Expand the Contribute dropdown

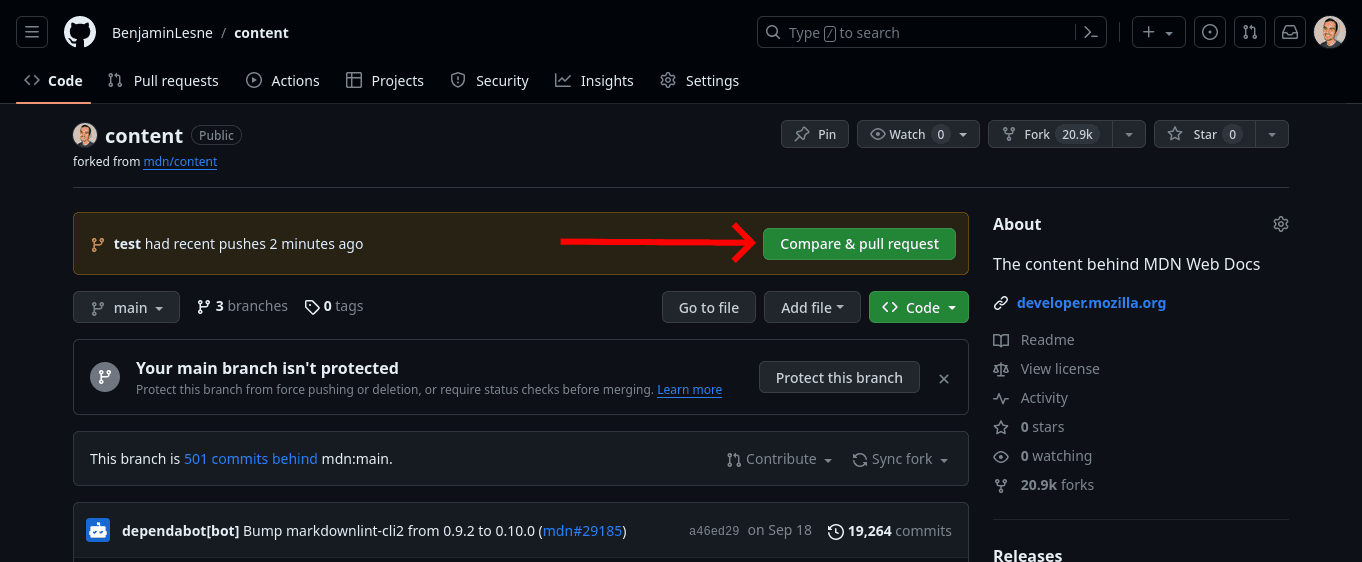780,459
